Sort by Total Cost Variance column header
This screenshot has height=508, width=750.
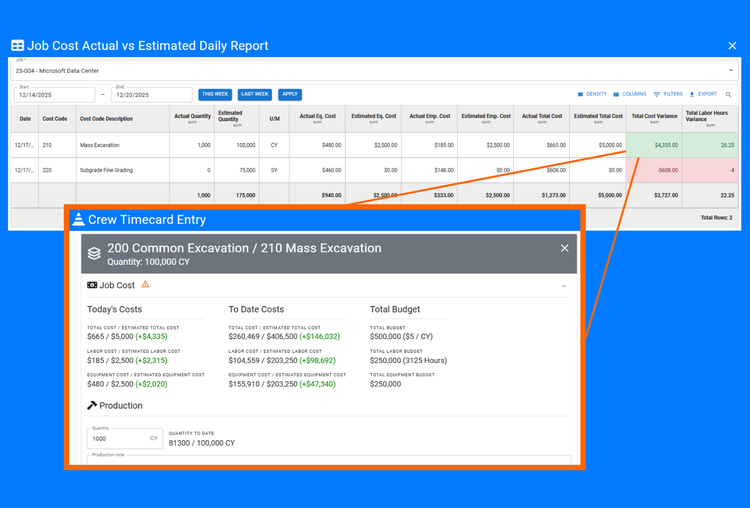(654, 118)
